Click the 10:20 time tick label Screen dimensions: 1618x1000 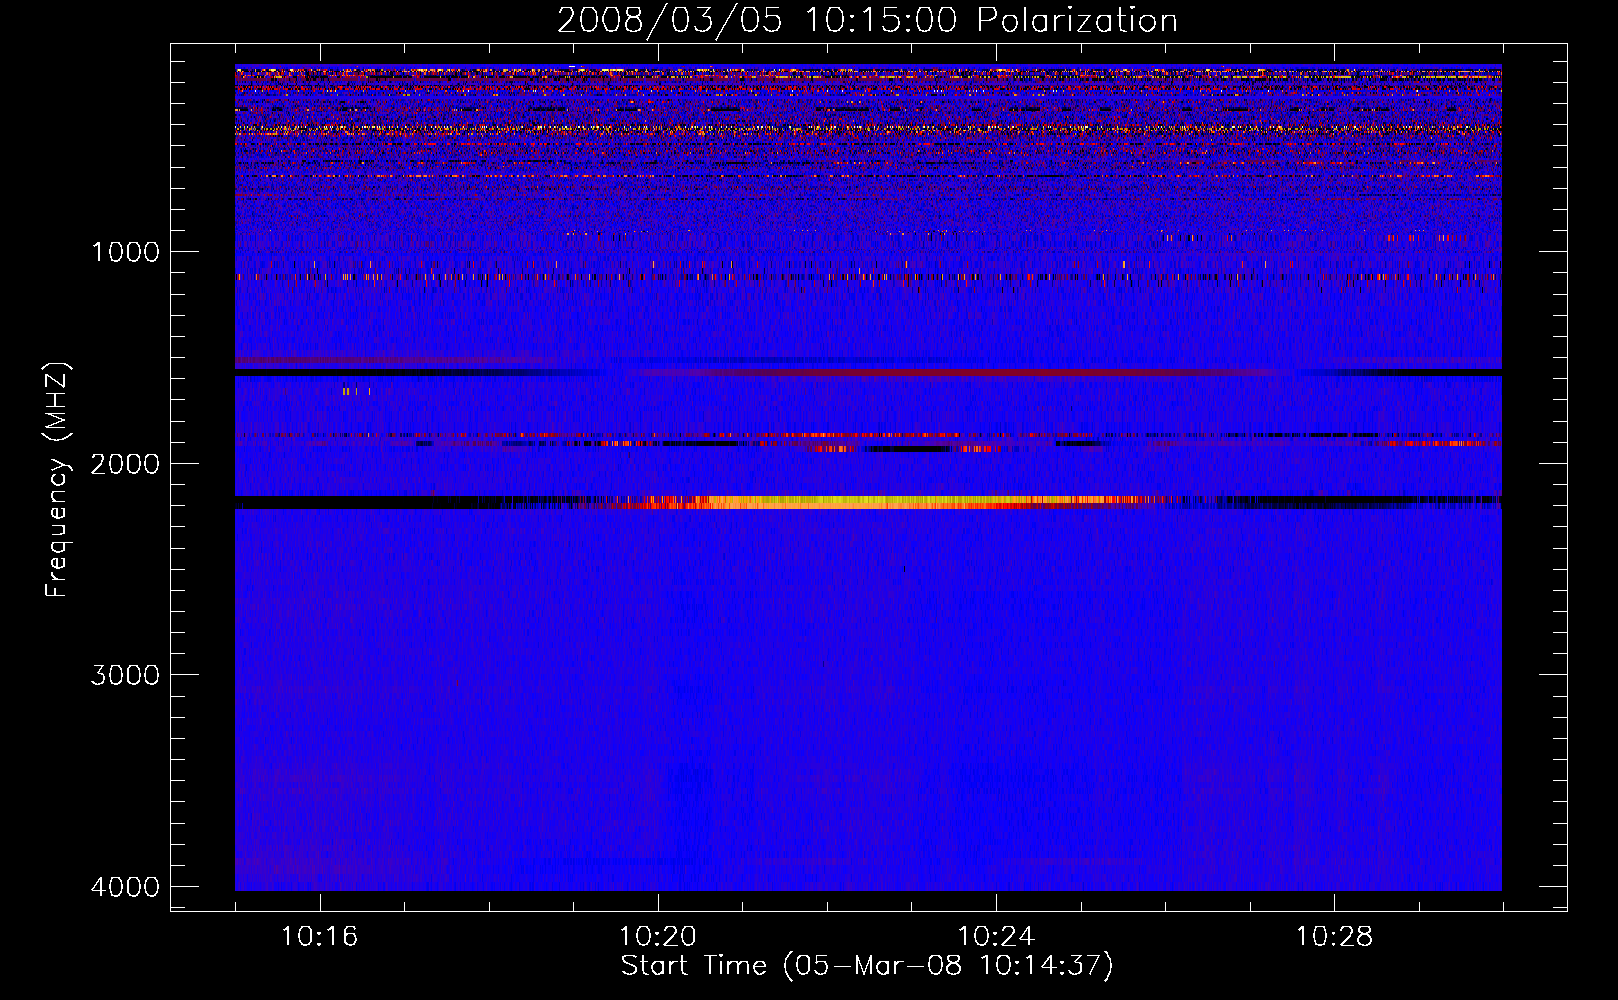pyautogui.click(x=657, y=937)
